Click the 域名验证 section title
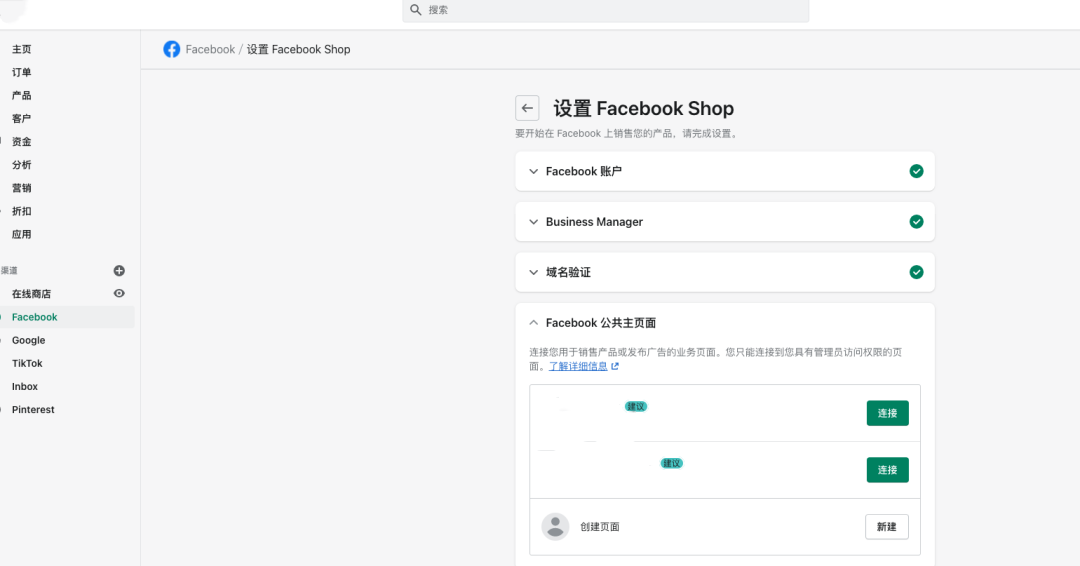1080x566 pixels. pos(568,272)
